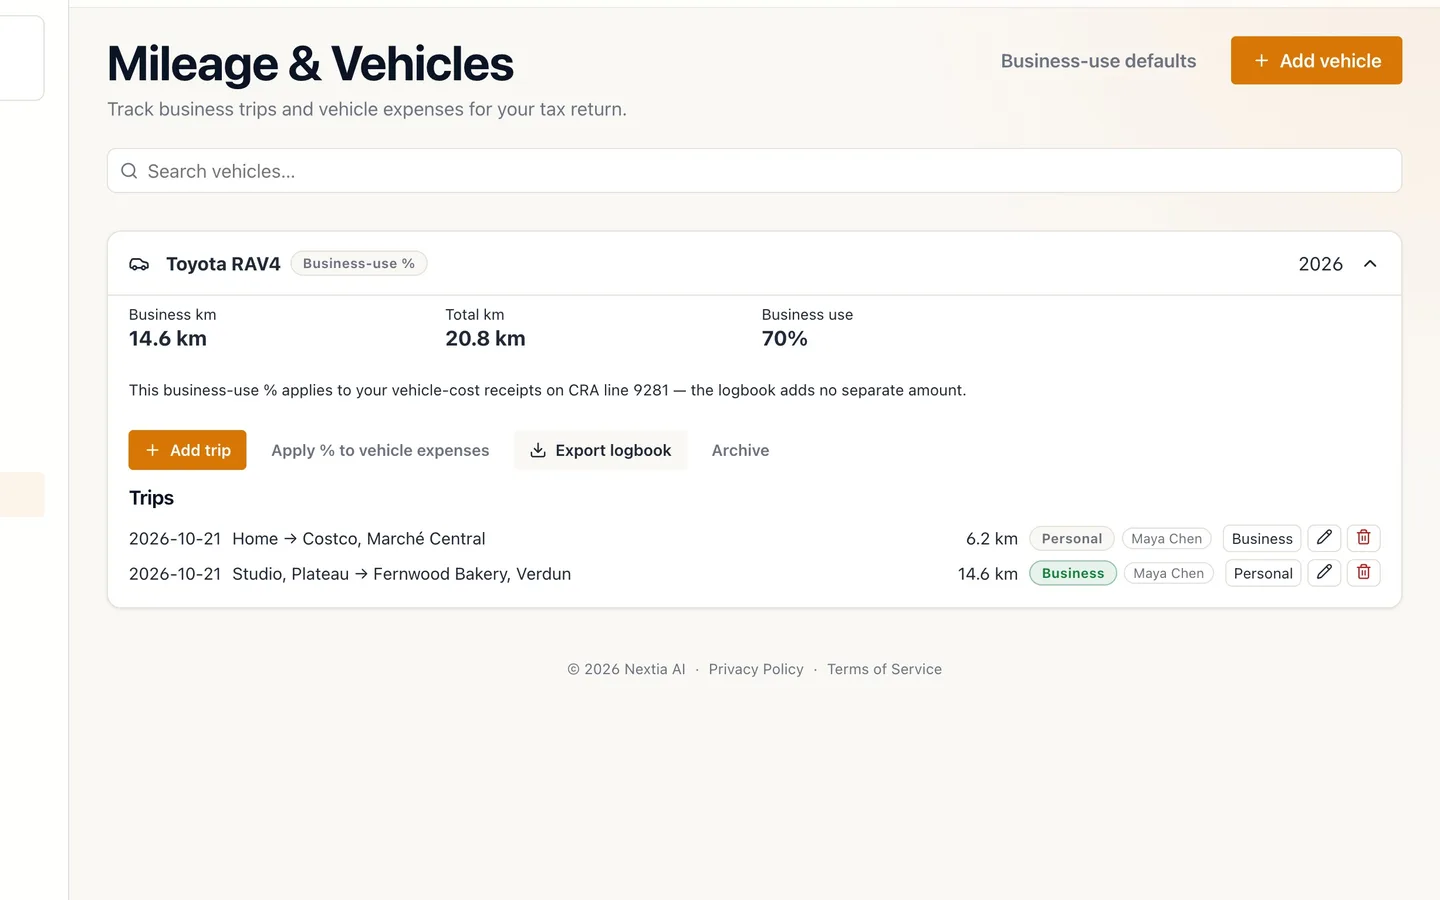
Task: Mark the Costco trip as Business
Action: (x=1262, y=538)
